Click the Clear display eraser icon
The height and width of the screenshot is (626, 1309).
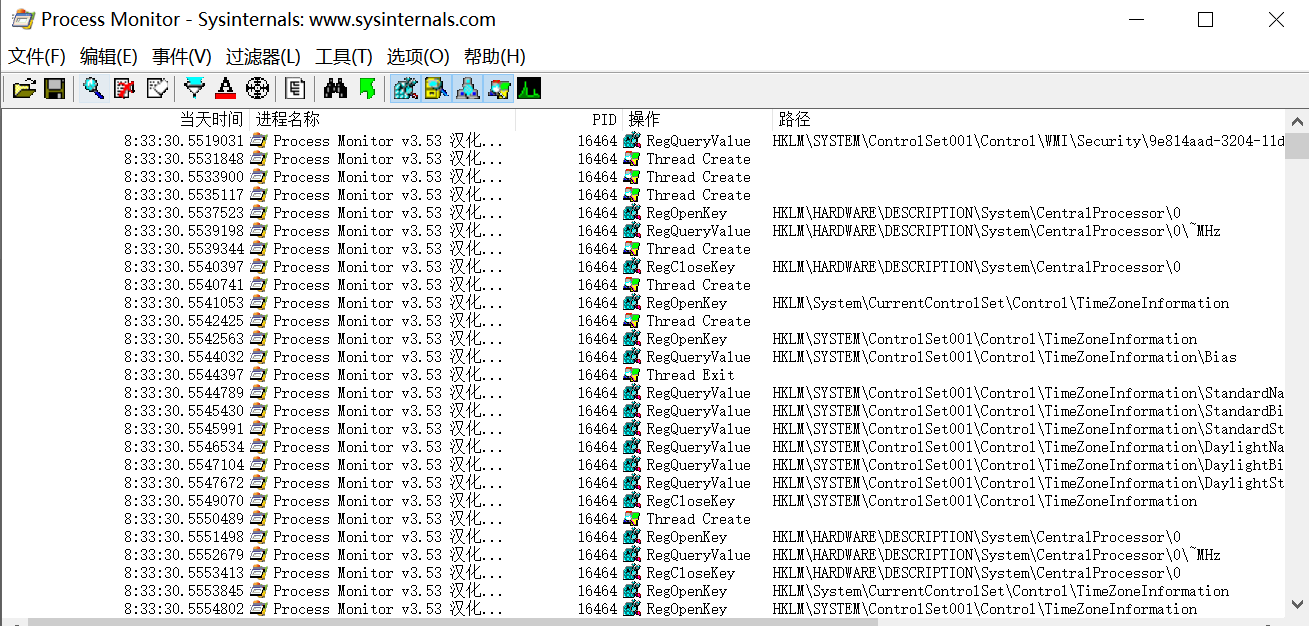click(x=157, y=89)
